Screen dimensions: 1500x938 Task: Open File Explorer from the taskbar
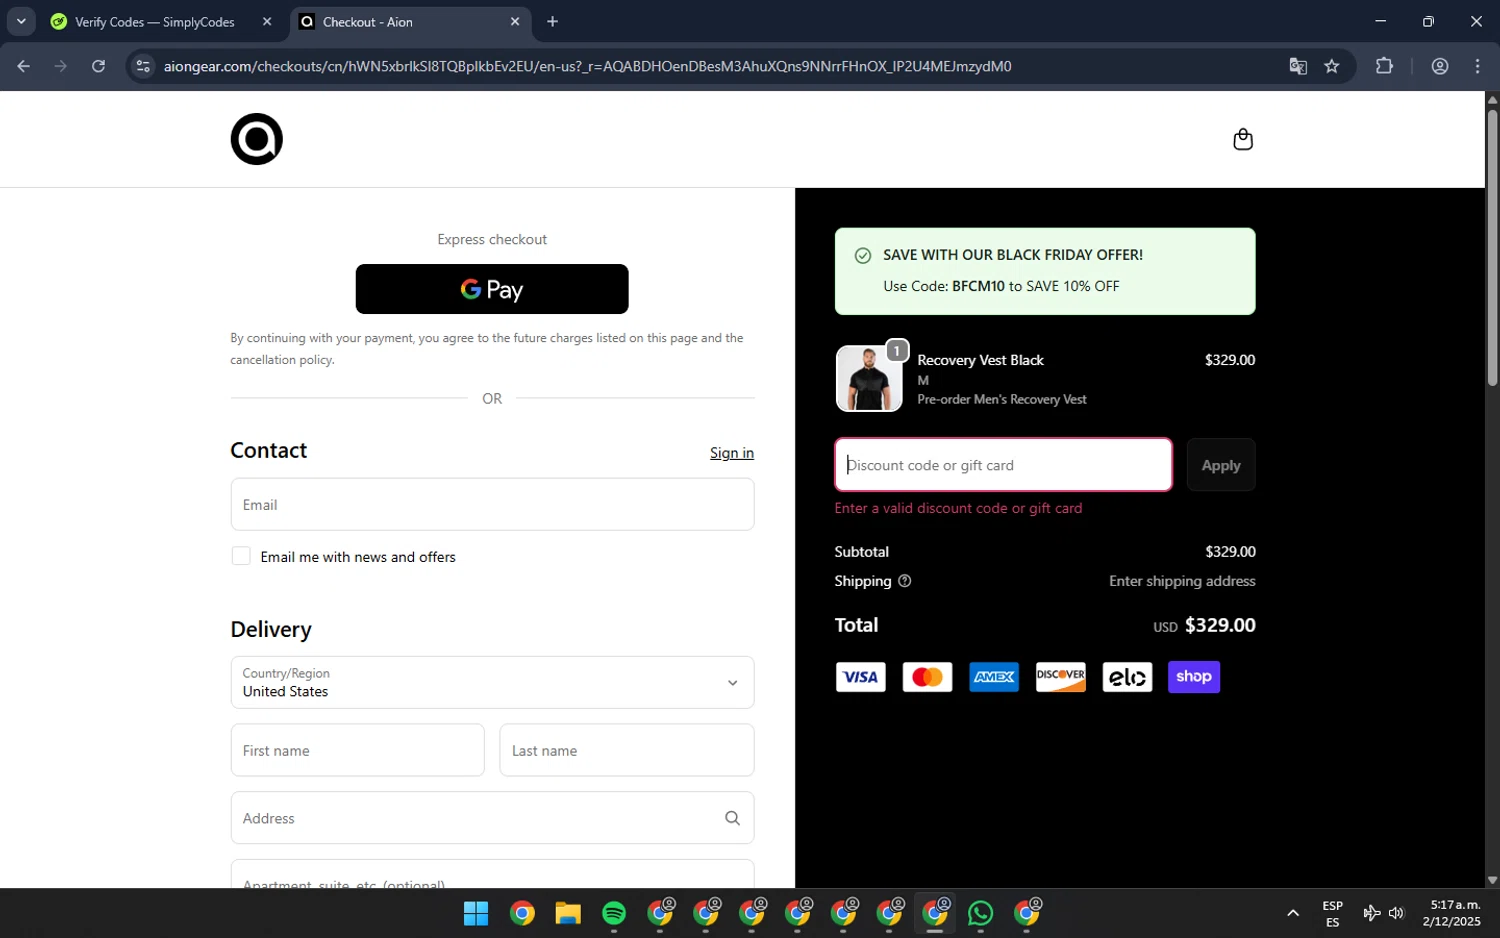568,913
